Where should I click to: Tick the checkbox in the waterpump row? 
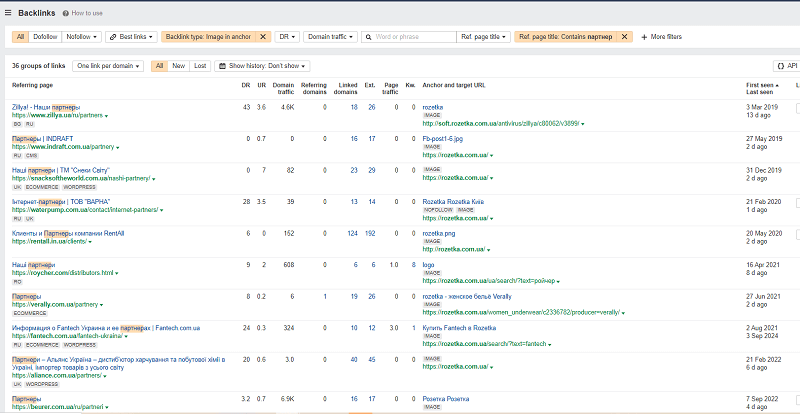pos(798,203)
